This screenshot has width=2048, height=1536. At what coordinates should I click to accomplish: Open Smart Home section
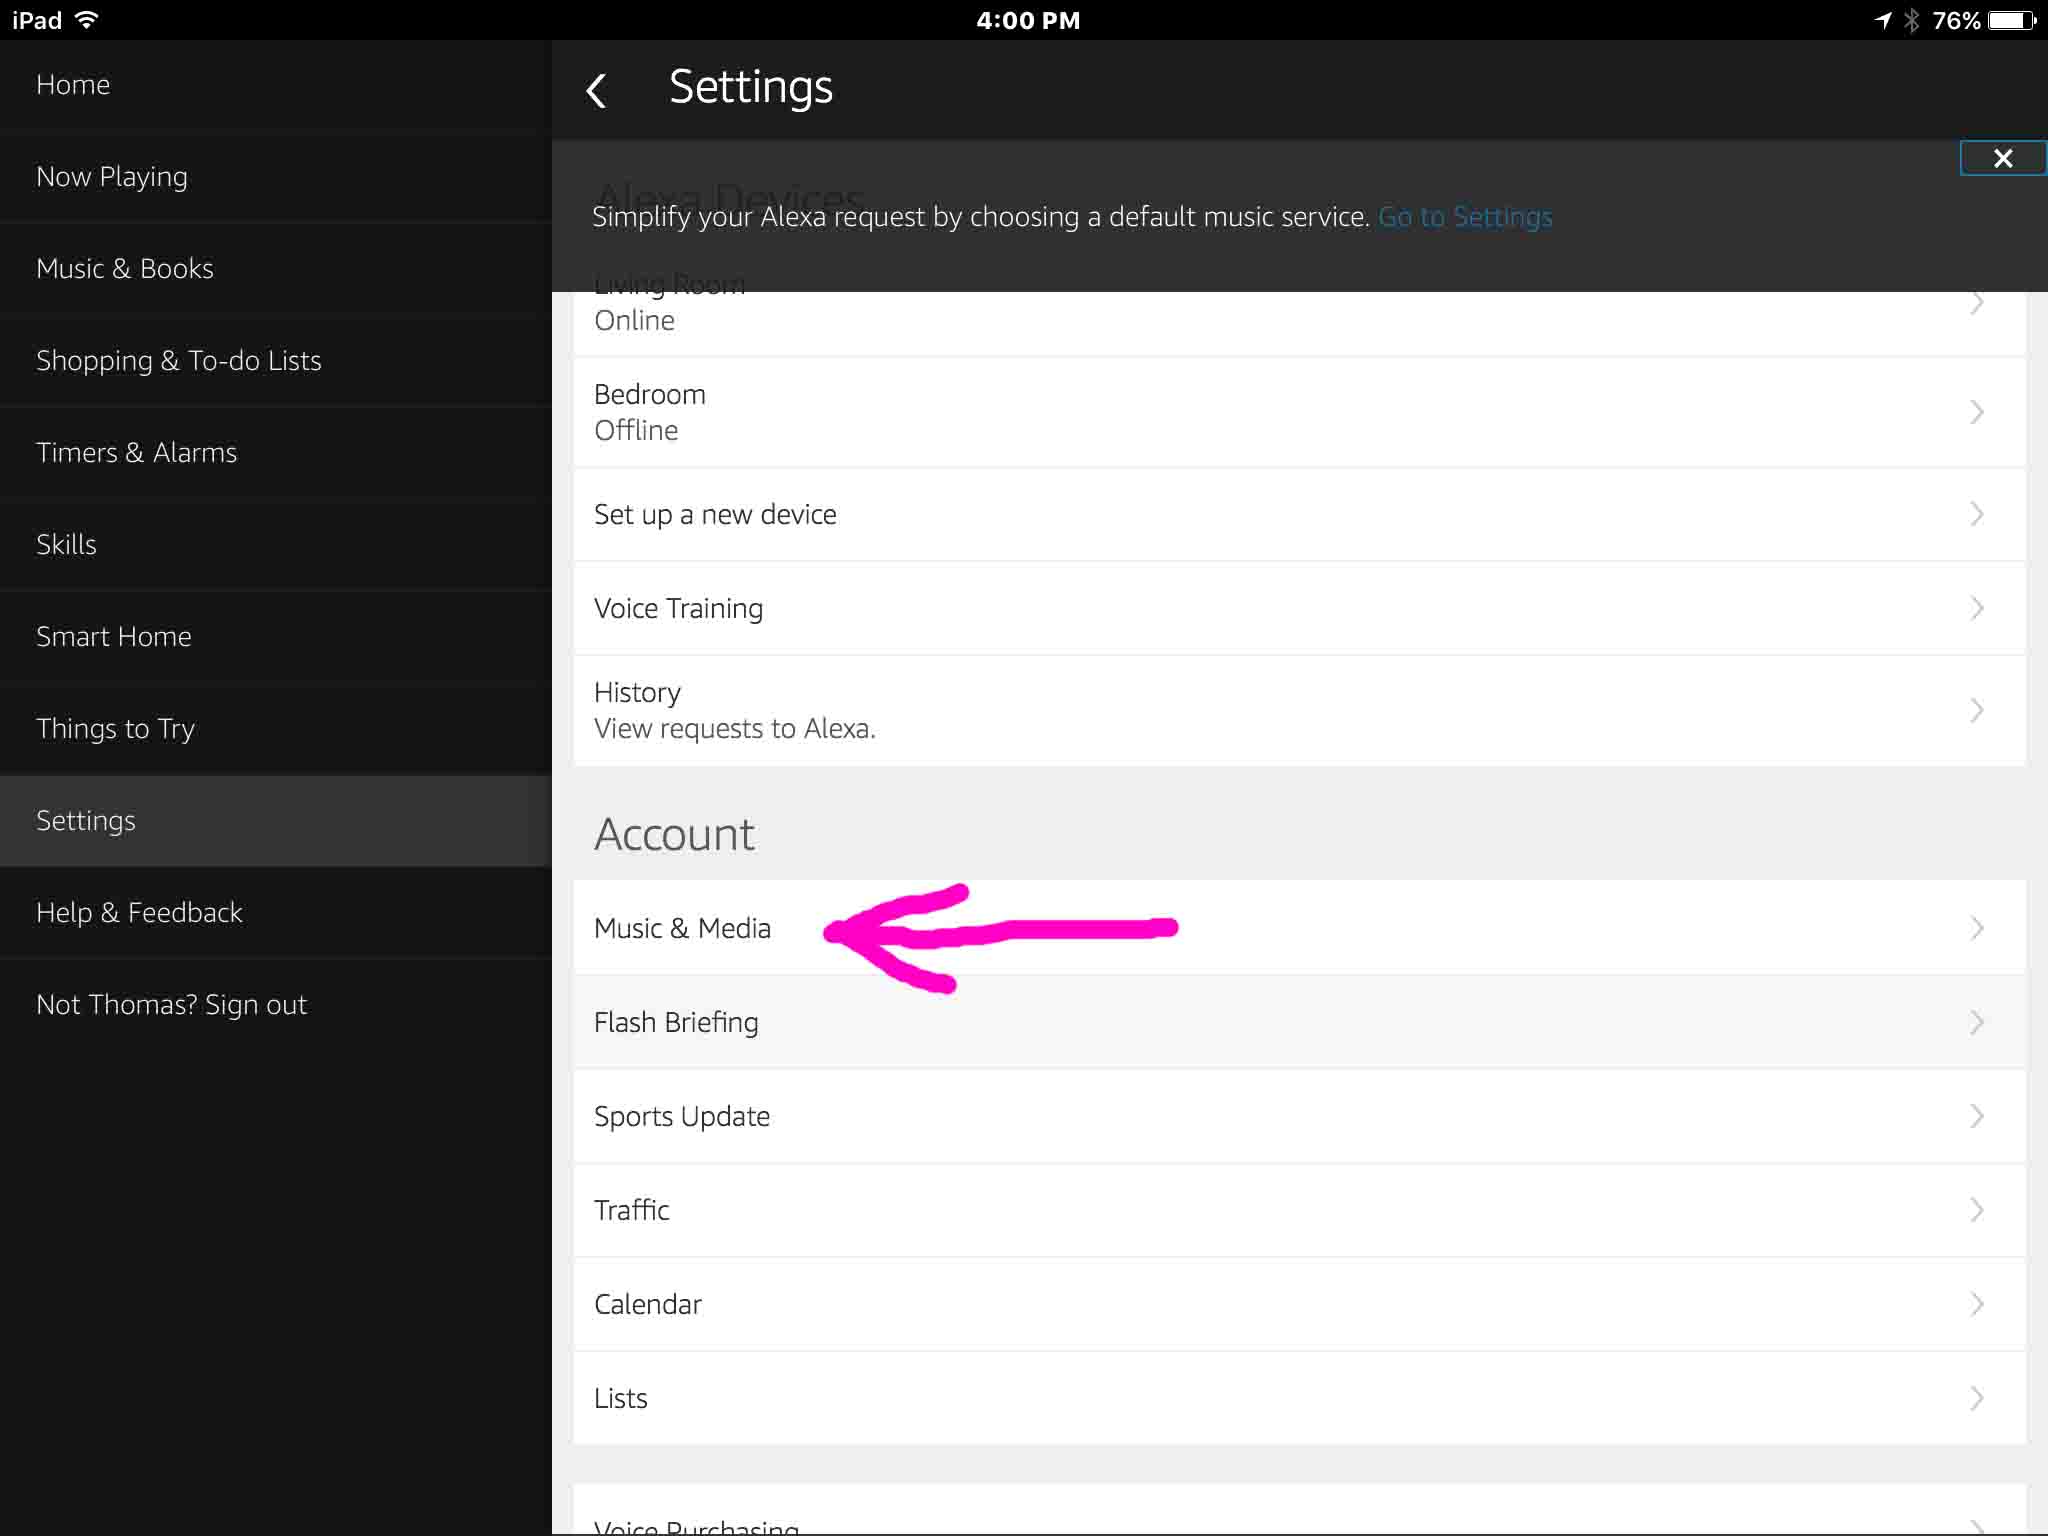276,637
